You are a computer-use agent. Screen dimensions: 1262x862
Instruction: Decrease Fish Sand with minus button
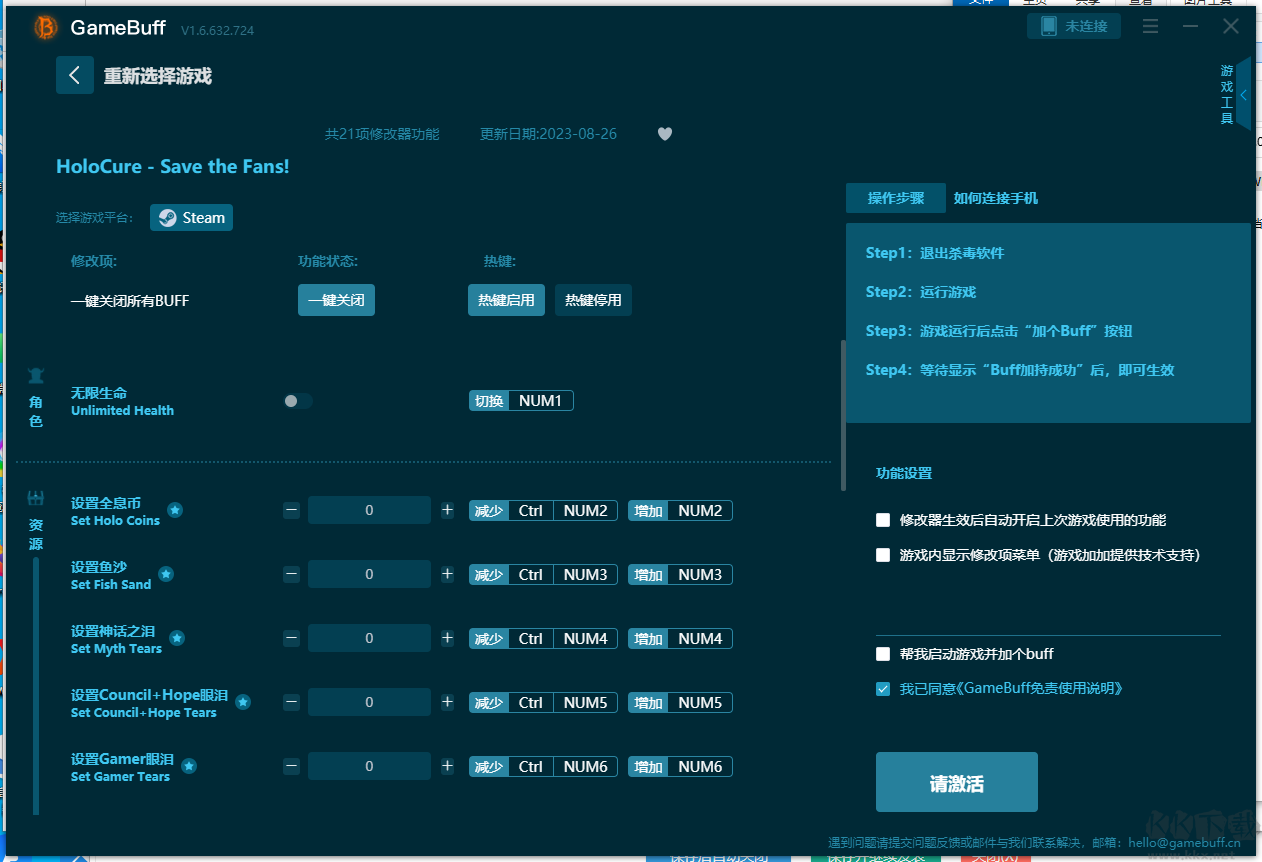point(291,574)
